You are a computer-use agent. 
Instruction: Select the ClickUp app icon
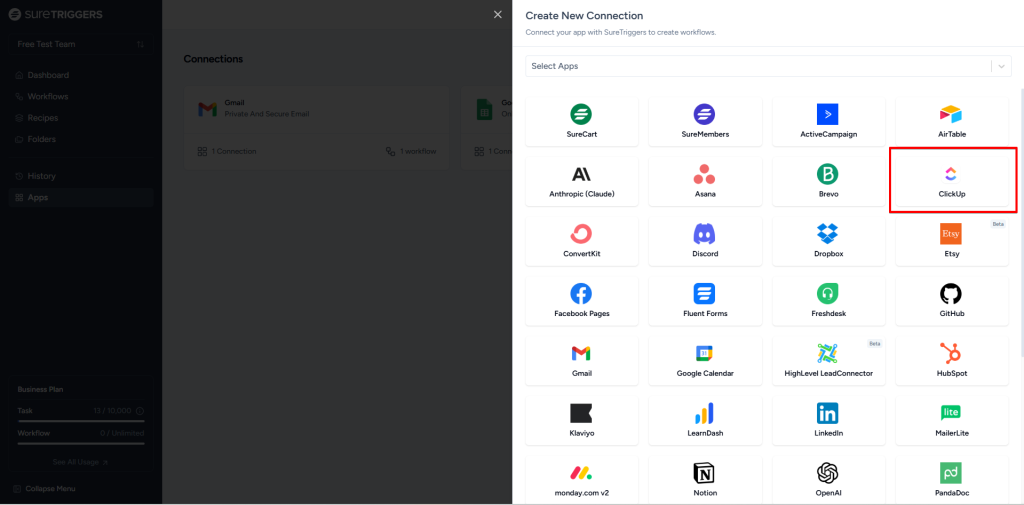point(950,174)
